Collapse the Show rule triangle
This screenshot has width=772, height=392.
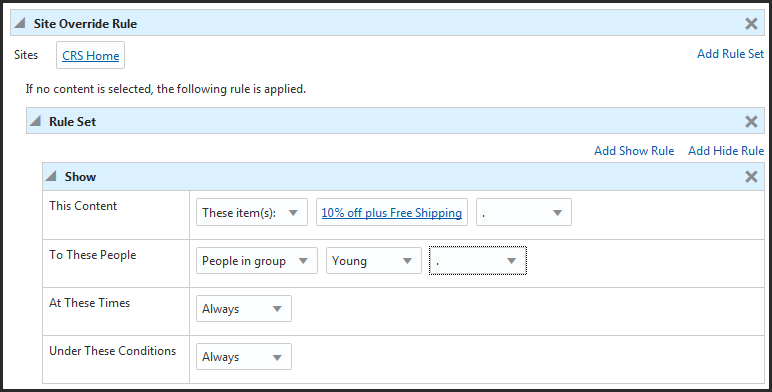51,176
